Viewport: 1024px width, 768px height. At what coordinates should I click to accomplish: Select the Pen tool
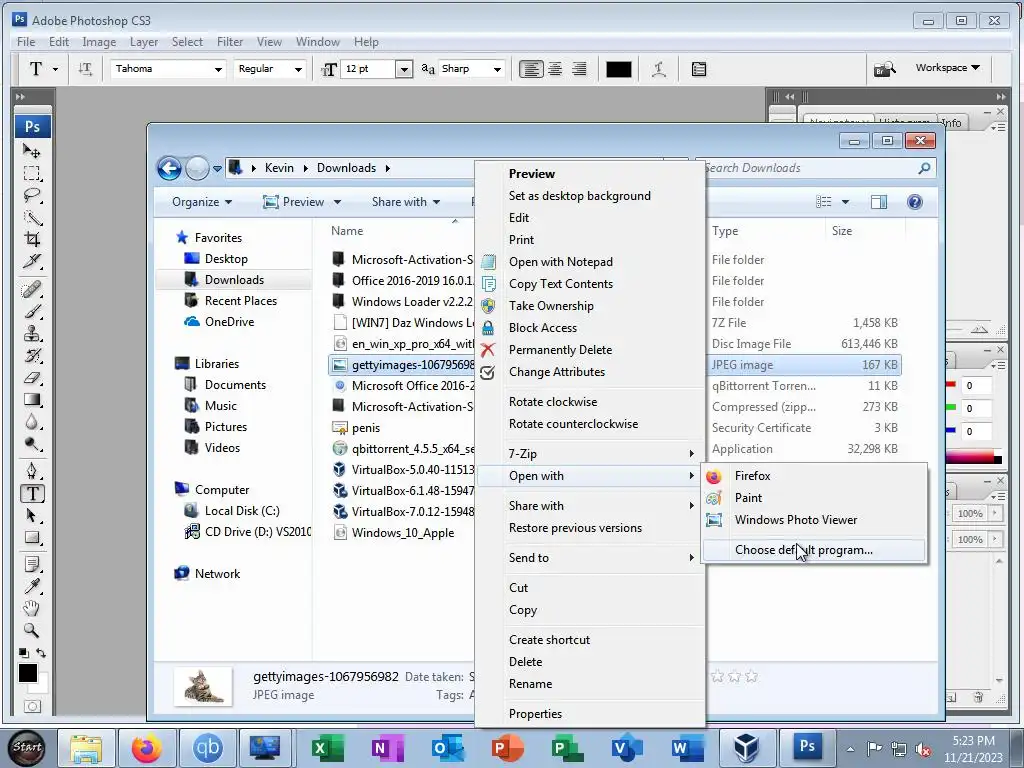[32, 471]
